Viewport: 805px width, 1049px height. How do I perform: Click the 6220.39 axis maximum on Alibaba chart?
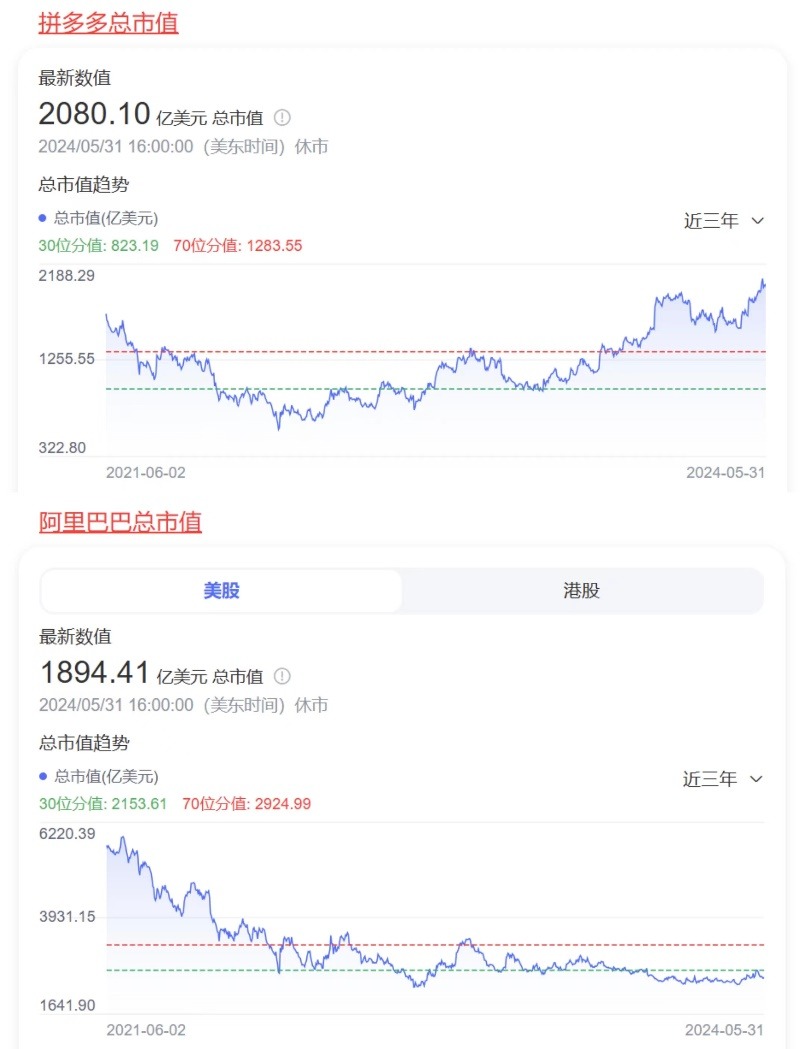(x=67, y=833)
